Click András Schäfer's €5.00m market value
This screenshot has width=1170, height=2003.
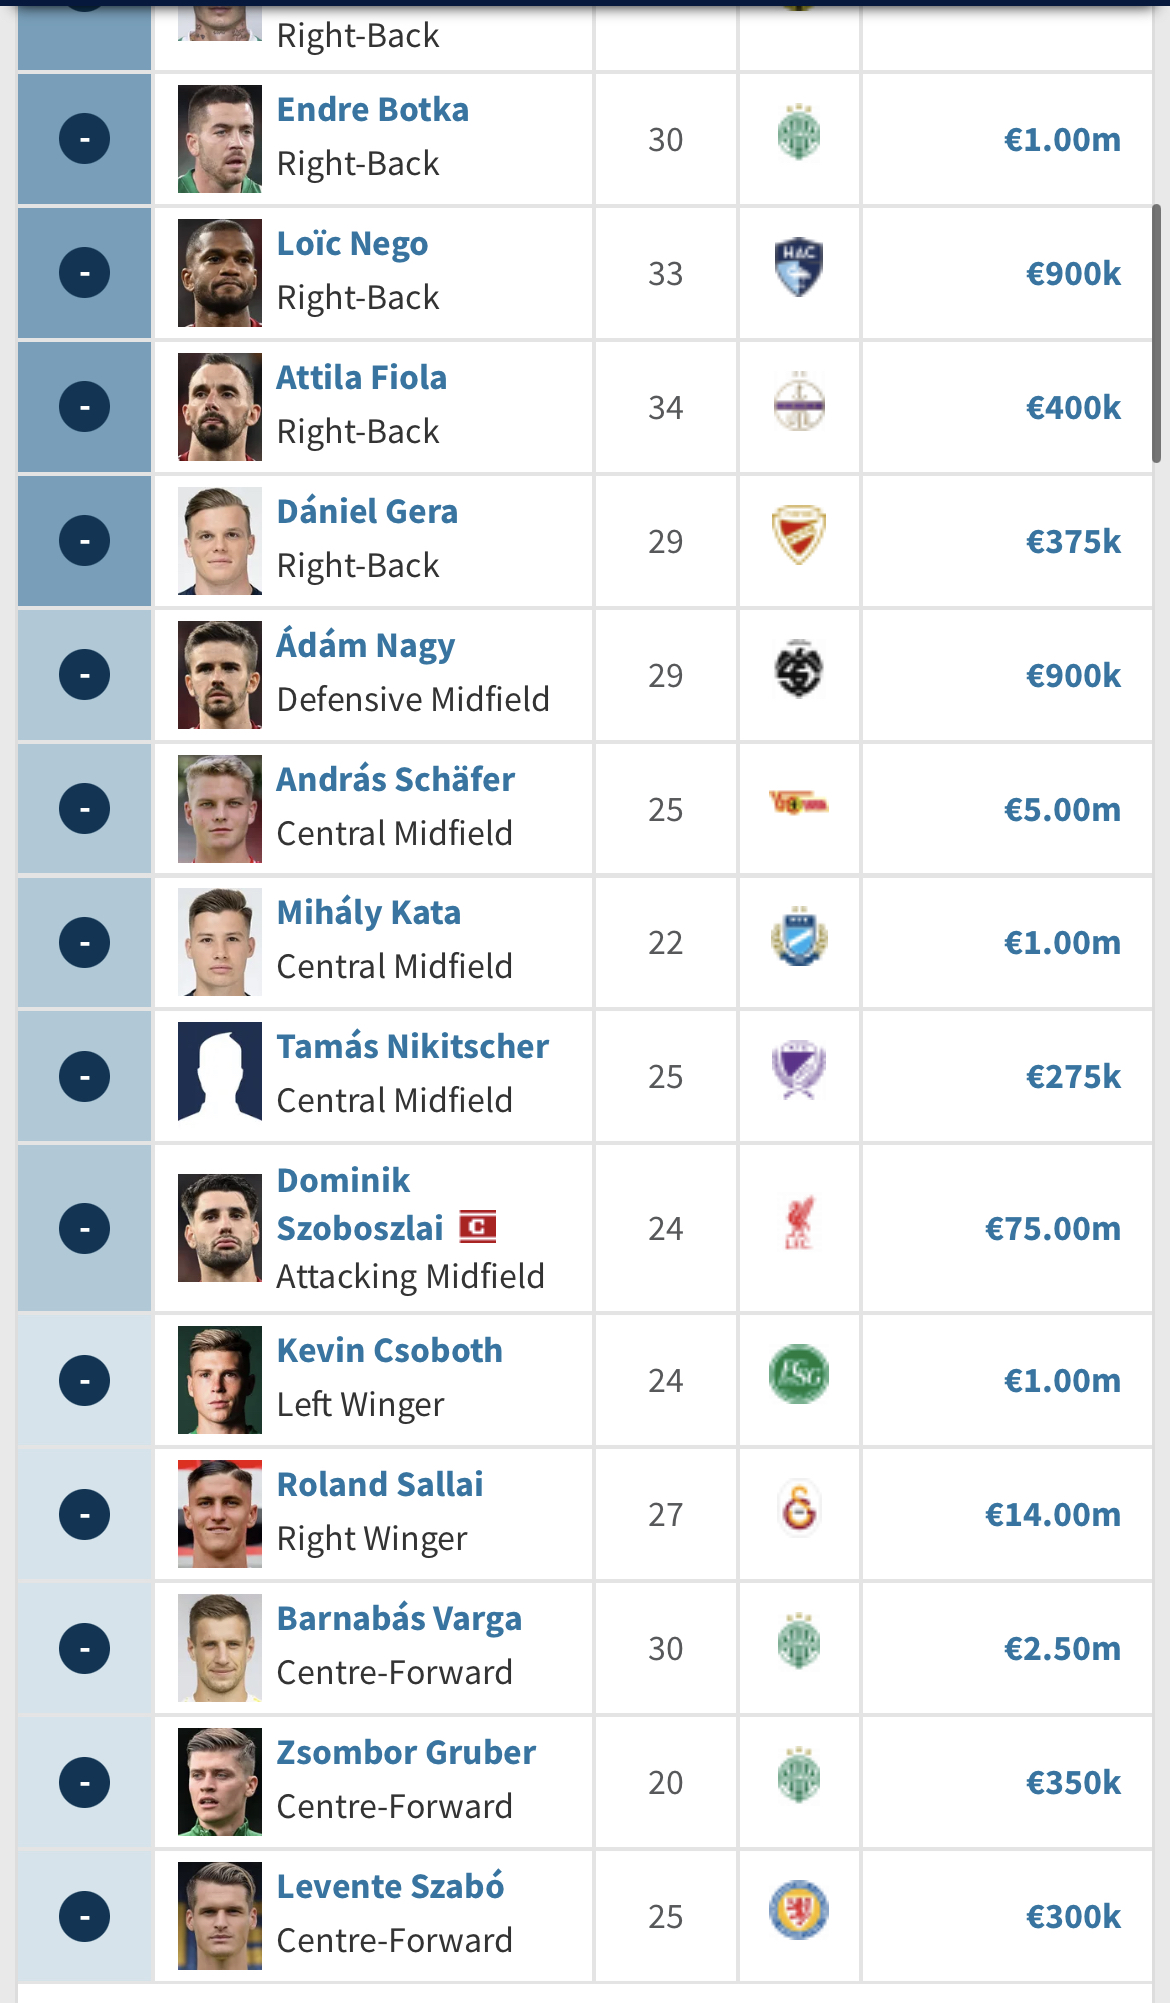tap(1062, 809)
